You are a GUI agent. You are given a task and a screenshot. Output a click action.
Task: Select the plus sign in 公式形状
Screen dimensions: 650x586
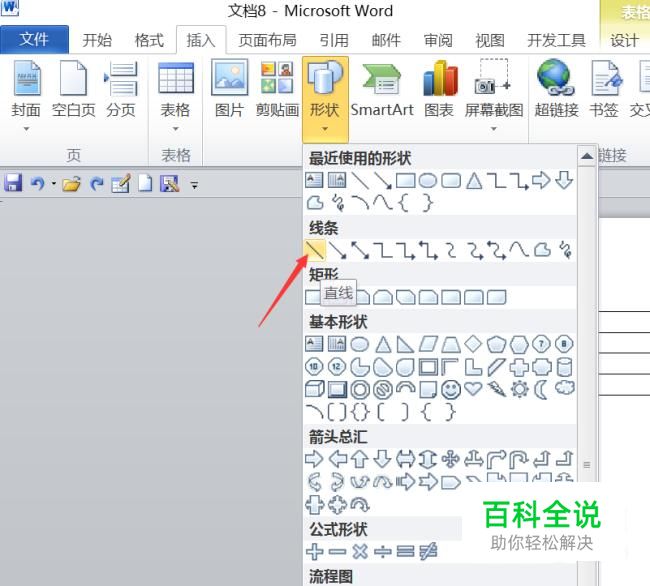(x=315, y=552)
